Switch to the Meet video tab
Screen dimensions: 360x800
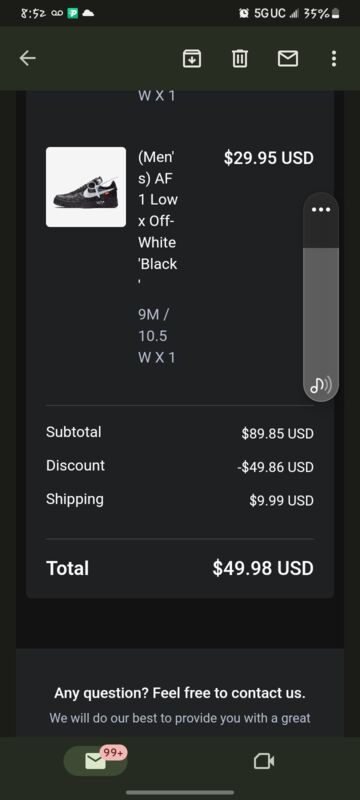click(x=264, y=761)
